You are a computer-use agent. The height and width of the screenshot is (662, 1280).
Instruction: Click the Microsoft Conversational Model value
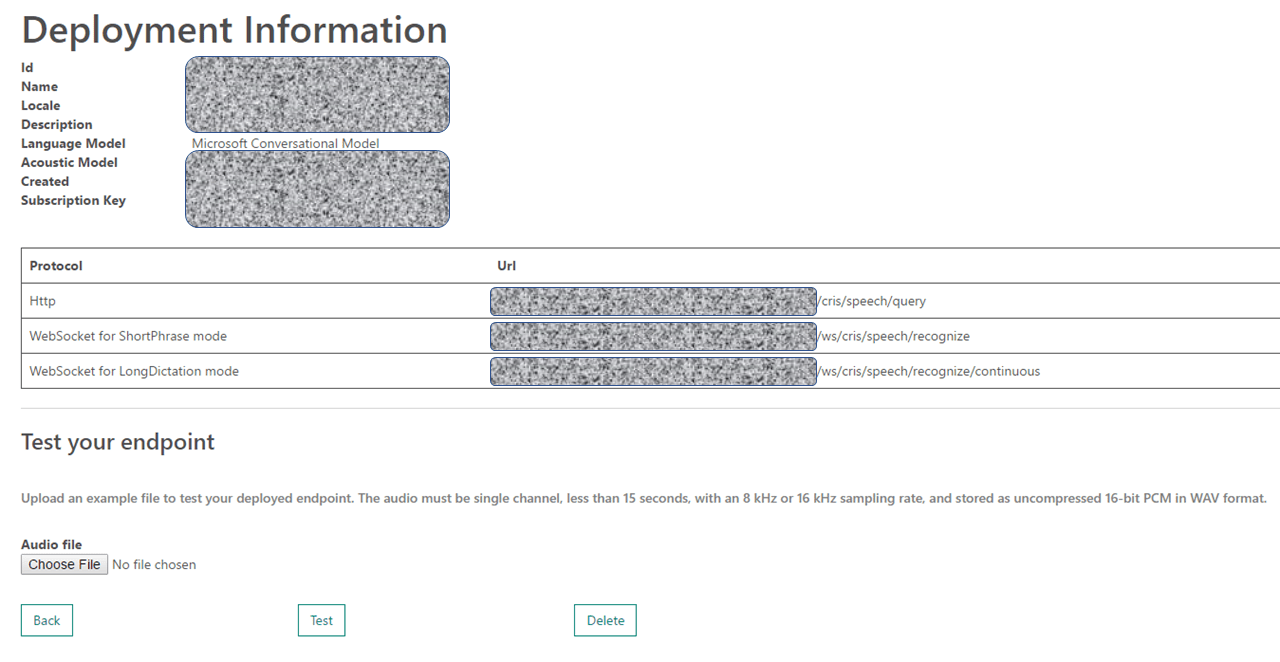pyautogui.click(x=285, y=143)
